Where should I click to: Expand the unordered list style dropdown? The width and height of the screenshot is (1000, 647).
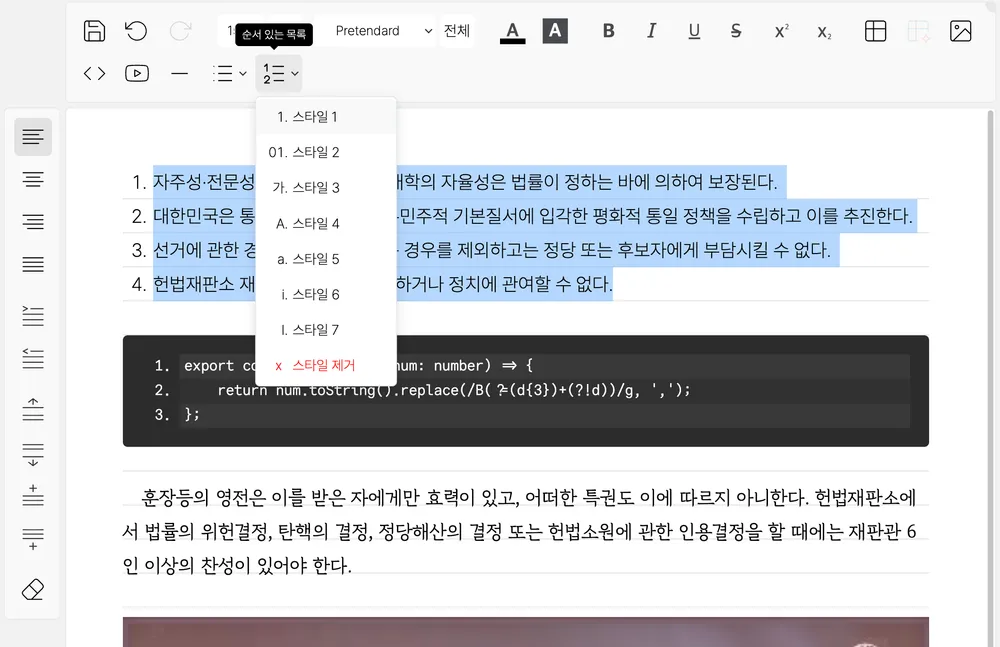229,73
